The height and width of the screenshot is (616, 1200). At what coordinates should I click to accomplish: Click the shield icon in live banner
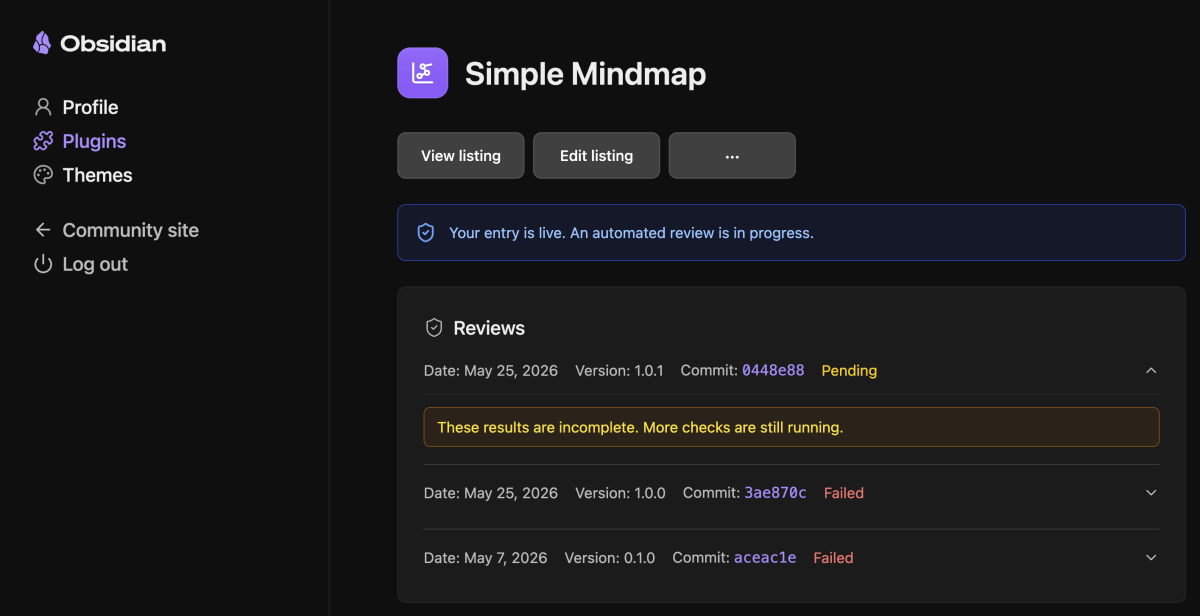point(426,233)
